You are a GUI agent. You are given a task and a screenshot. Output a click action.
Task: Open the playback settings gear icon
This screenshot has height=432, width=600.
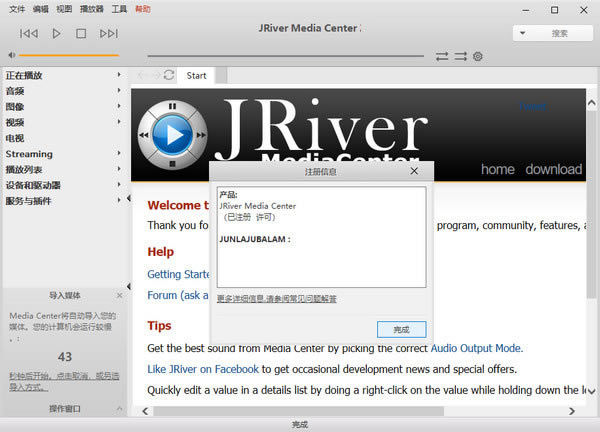477,56
